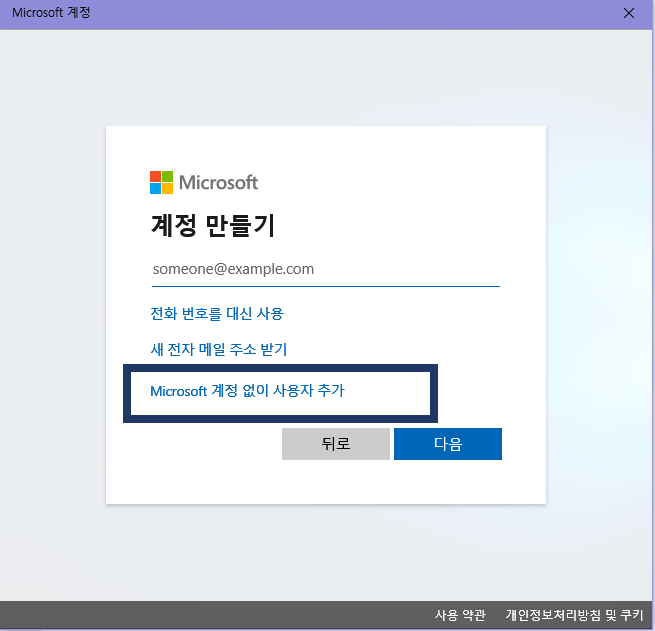Select the '새 전자 메일 주소 받기' link
The image size is (655, 631).
(218, 349)
